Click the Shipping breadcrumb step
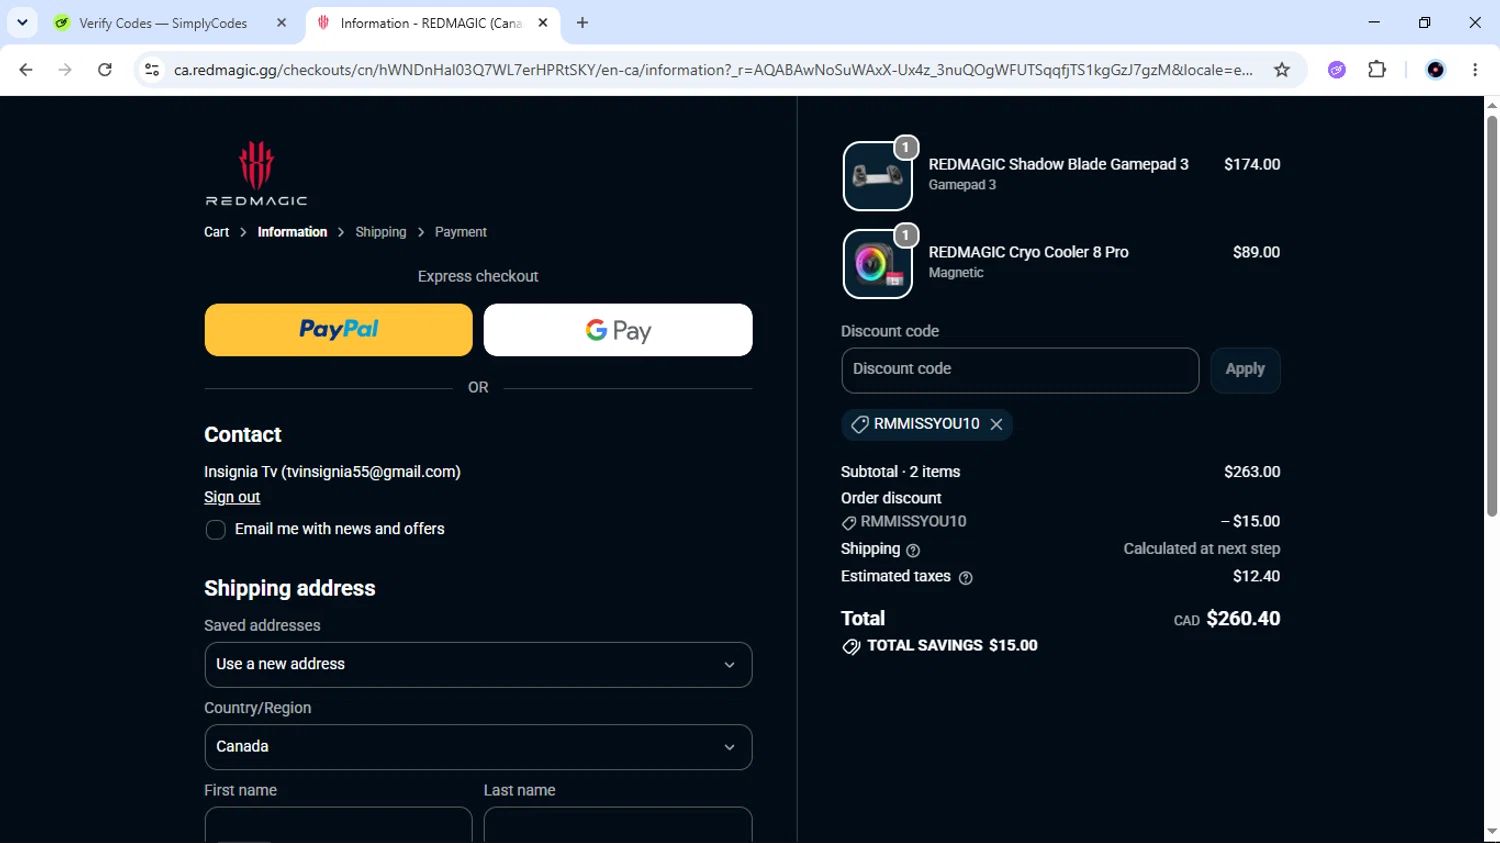Screen dimensions: 1500x843 381,232
